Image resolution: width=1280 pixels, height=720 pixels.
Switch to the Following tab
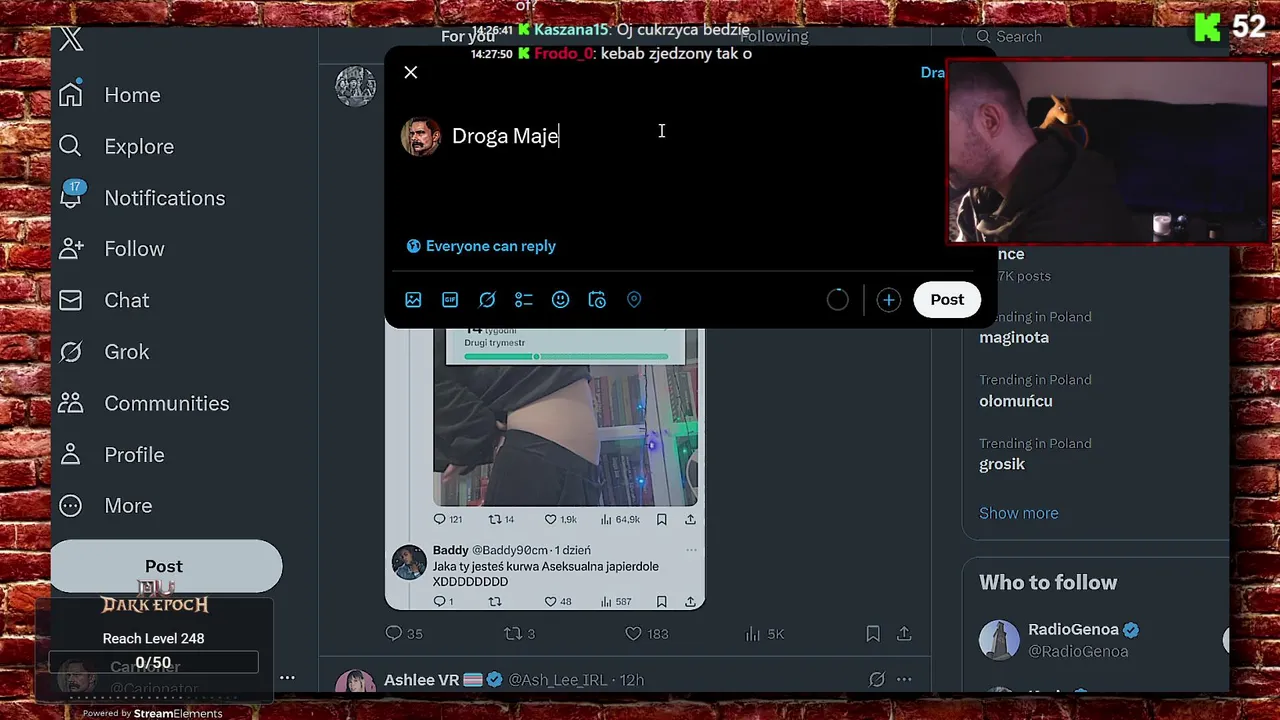click(774, 36)
